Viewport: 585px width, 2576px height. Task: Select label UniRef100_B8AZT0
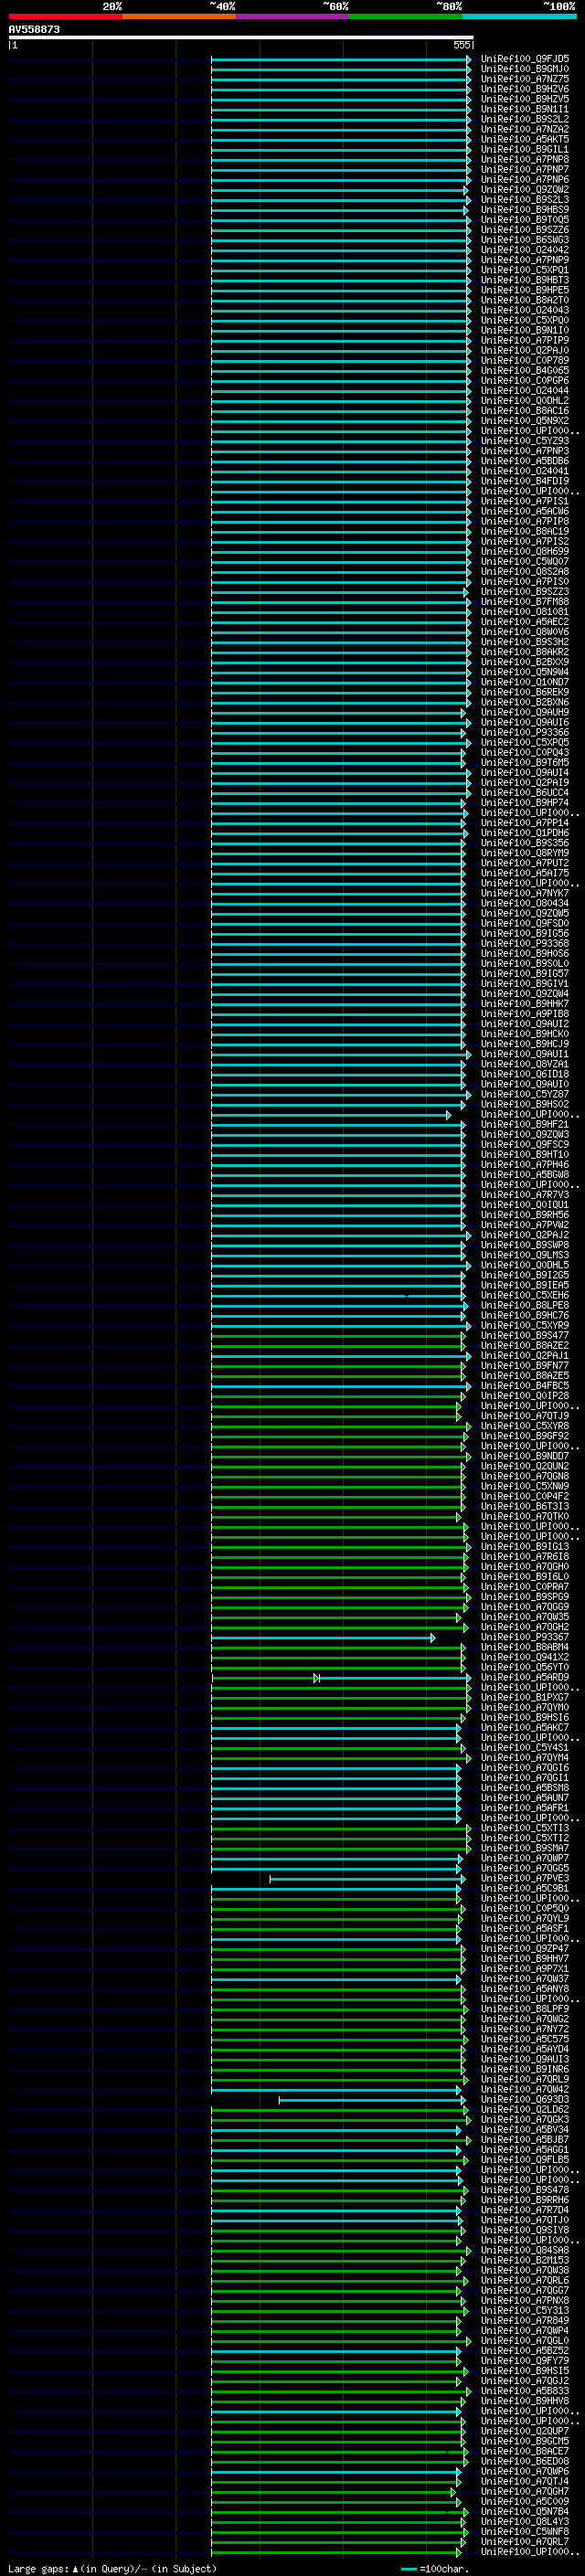coord(525,300)
